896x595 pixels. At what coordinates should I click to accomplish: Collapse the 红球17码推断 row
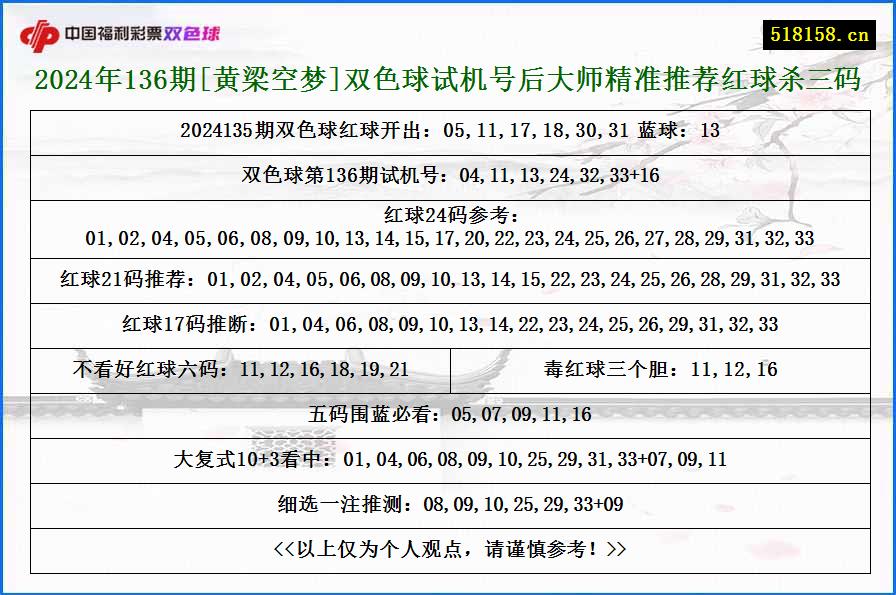[x=448, y=324]
